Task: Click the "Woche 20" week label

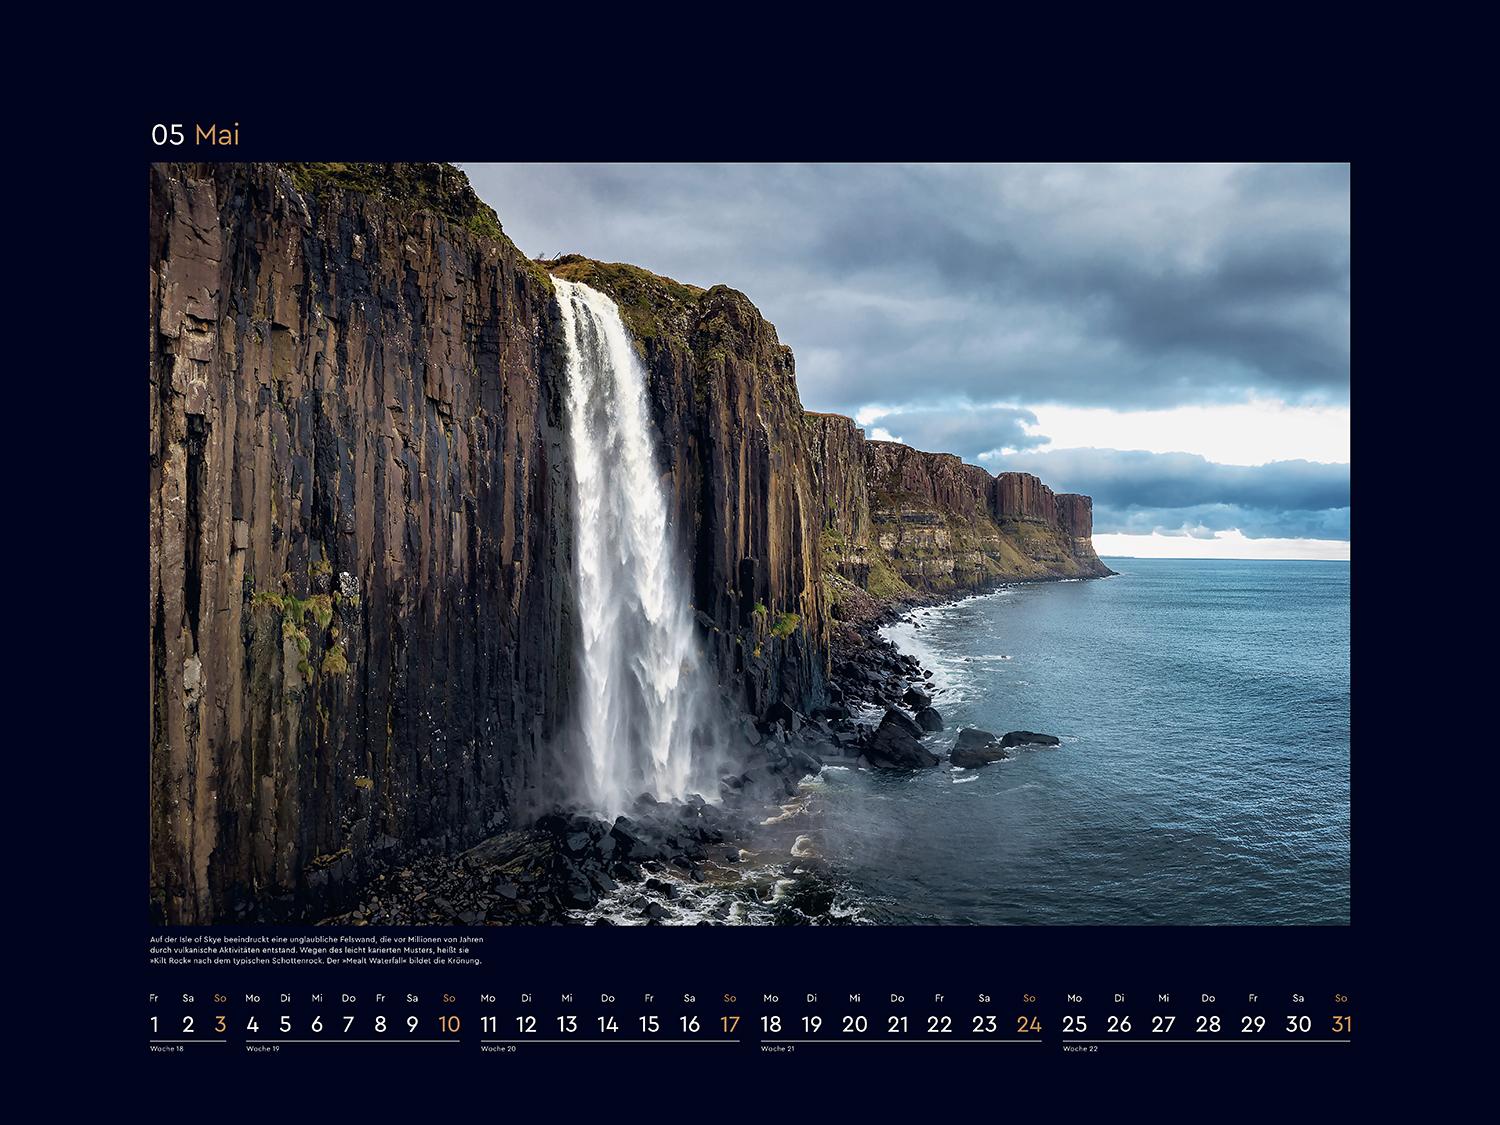Action: coord(498,1049)
